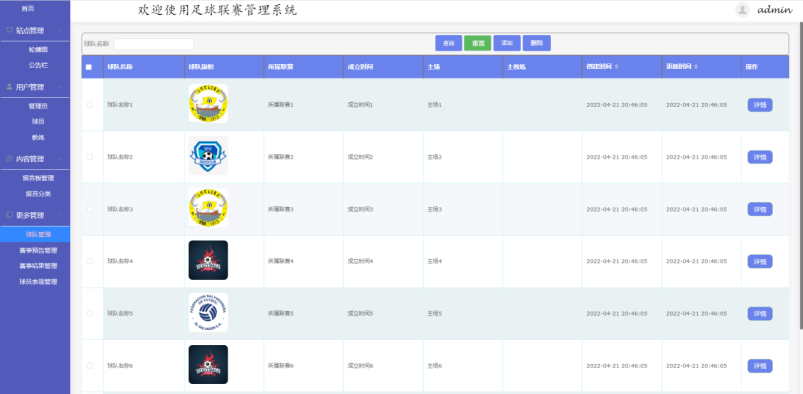Check the row checkbox for 球队名称3

[90, 209]
